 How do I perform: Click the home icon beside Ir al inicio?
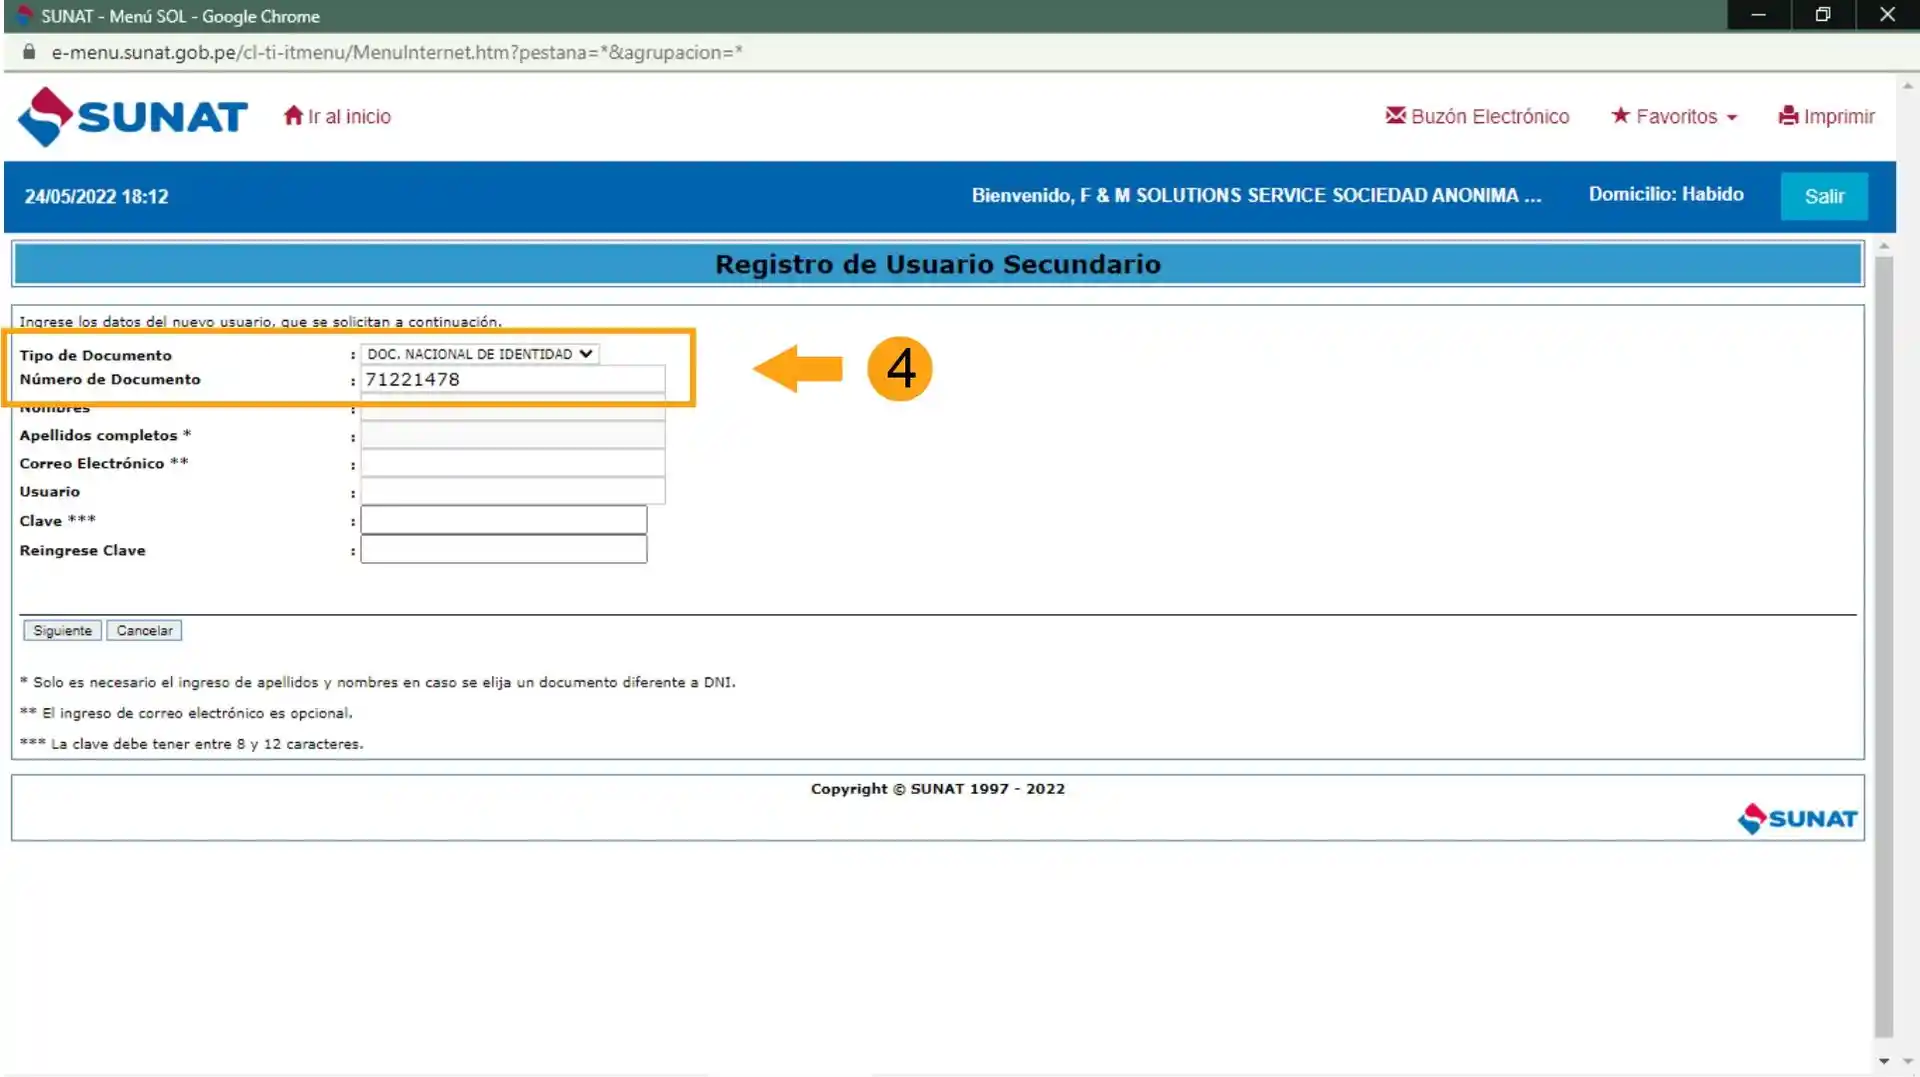click(x=293, y=116)
